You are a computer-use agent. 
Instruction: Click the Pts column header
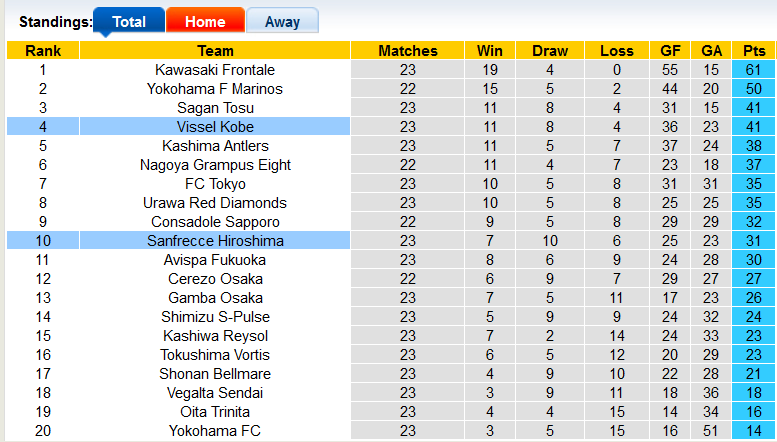(x=753, y=51)
